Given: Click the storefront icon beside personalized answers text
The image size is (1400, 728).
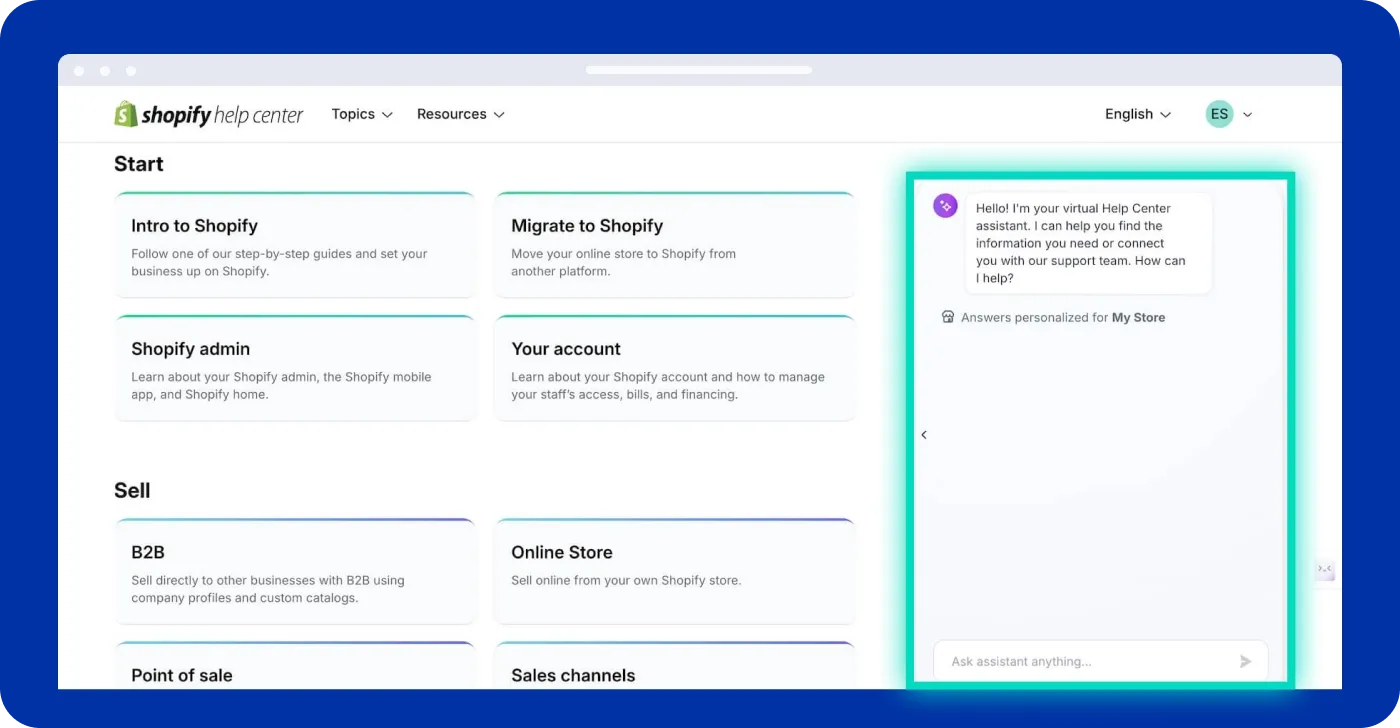Looking at the screenshot, I should point(947,317).
